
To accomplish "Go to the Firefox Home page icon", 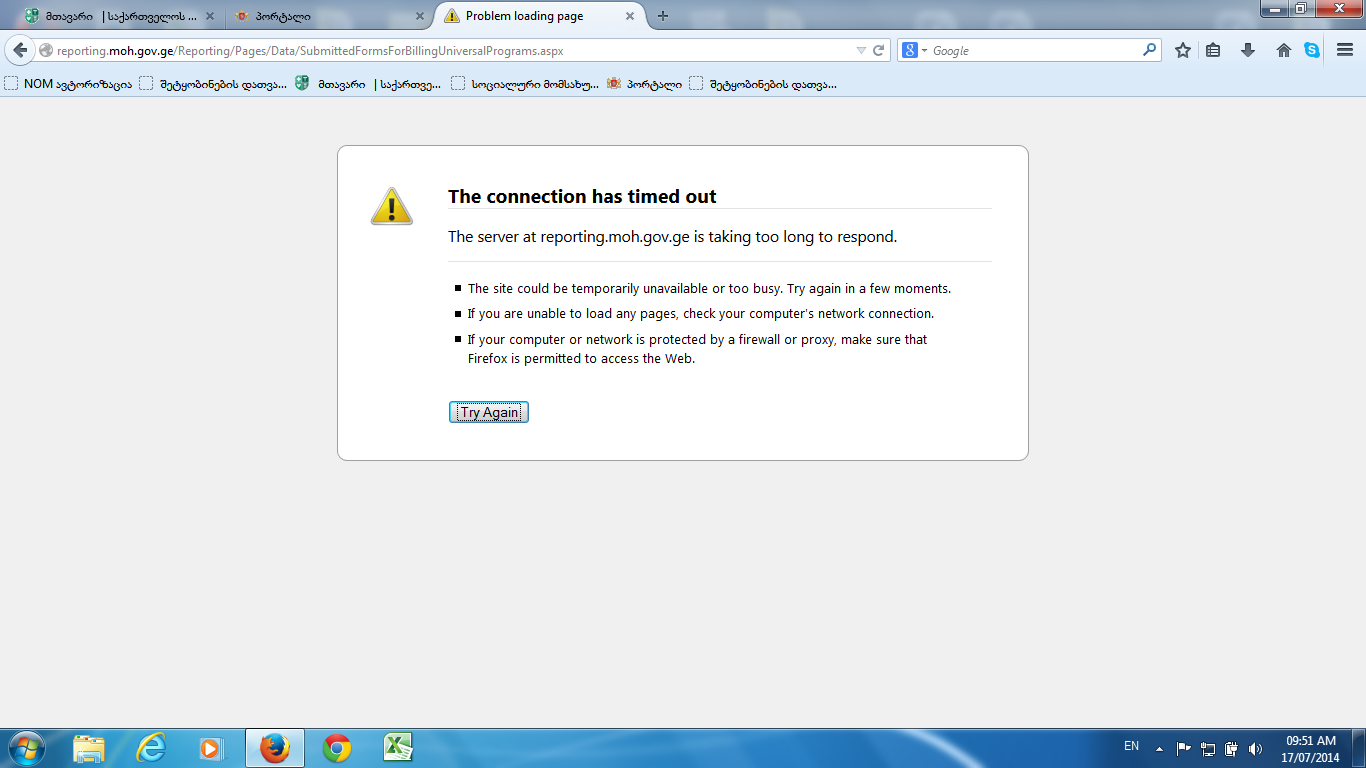I will [x=1283, y=50].
